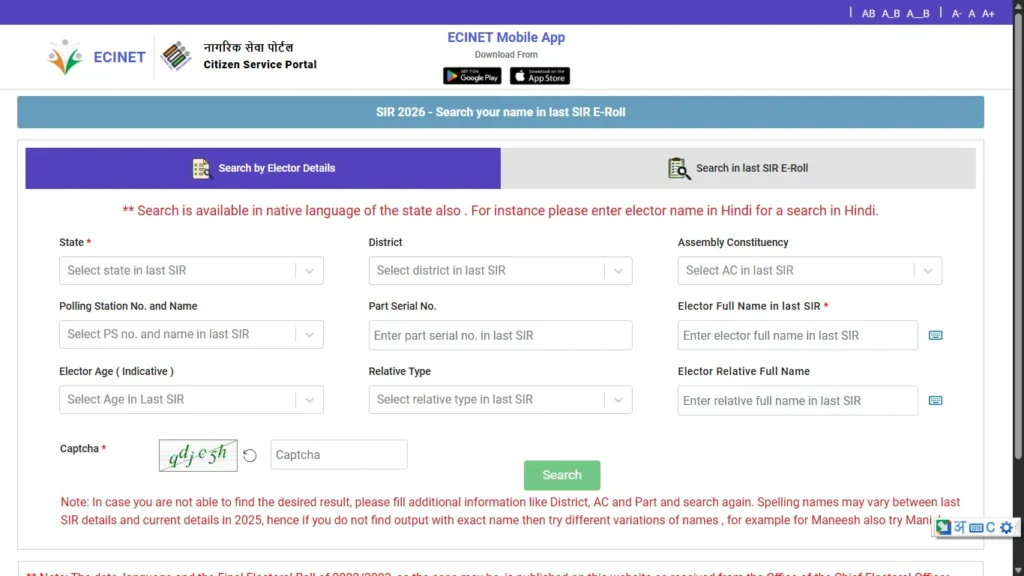1024x576 pixels.
Task: Focus the Part Serial No. field
Action: pyautogui.click(x=500, y=335)
